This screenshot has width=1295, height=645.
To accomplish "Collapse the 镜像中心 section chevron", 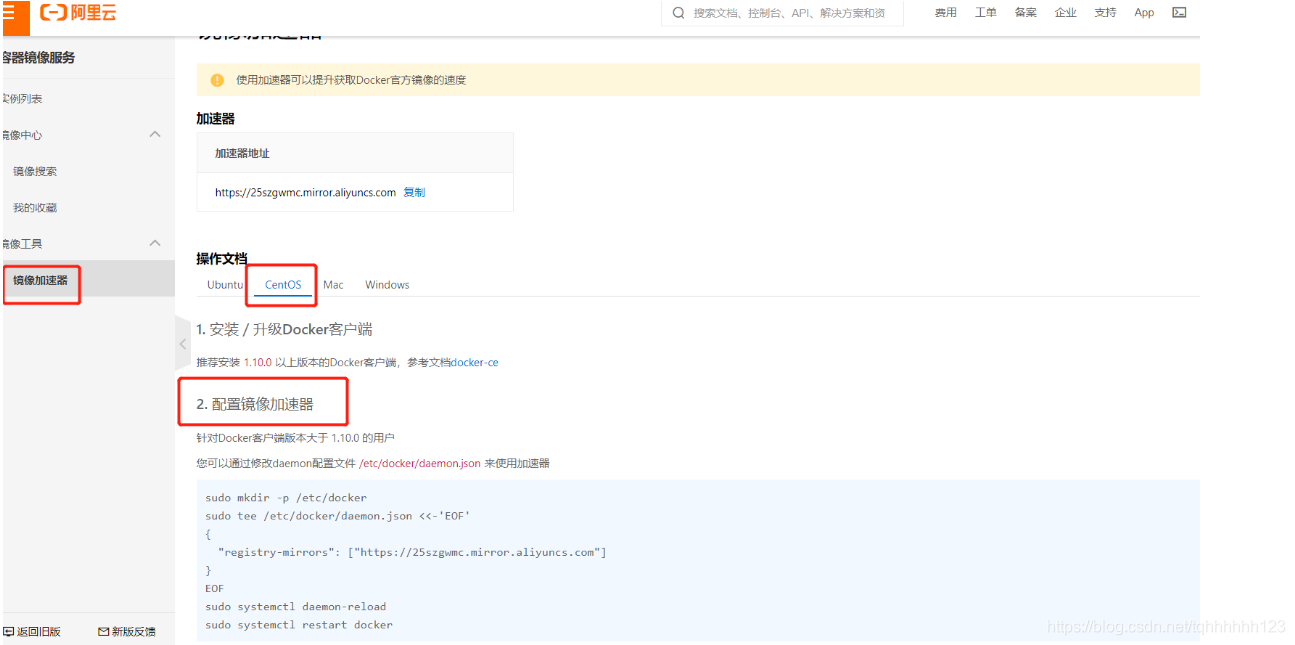I will [155, 134].
